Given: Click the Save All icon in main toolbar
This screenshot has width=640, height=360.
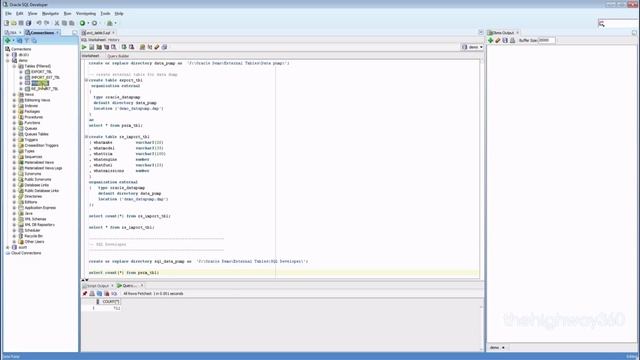Looking at the screenshot, I should [28, 23].
